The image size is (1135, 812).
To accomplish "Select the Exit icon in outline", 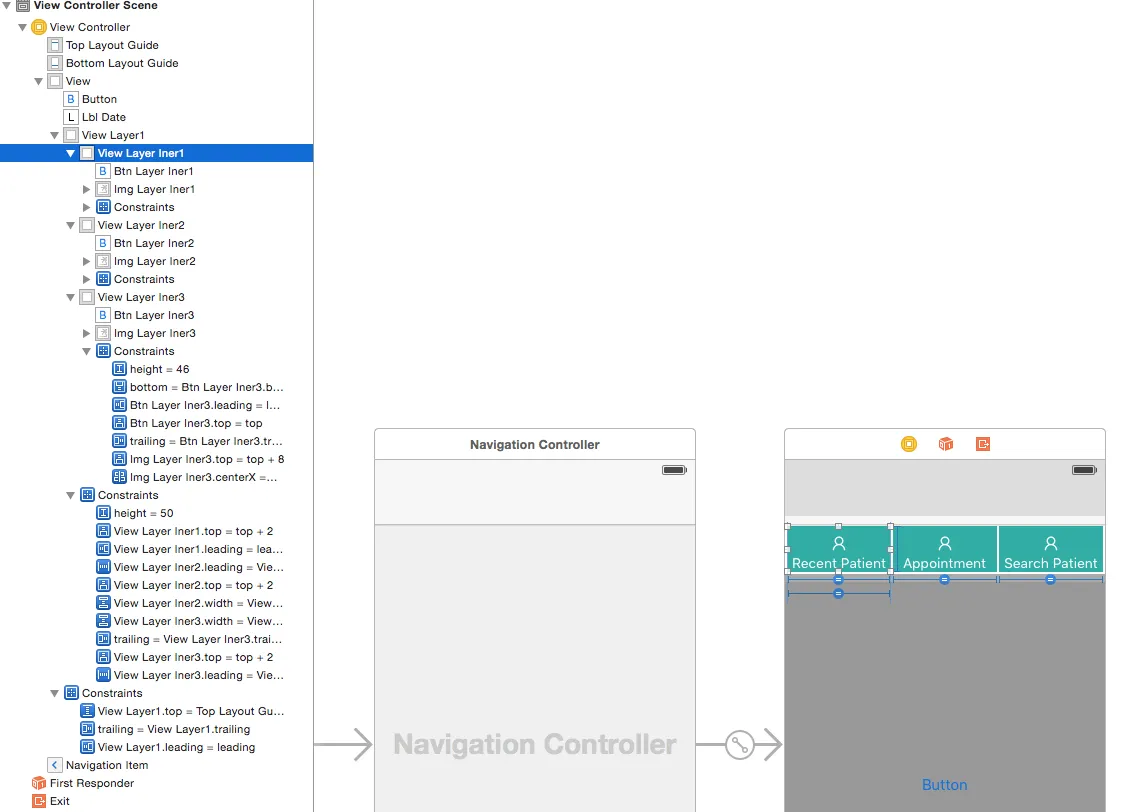I will pyautogui.click(x=39, y=801).
